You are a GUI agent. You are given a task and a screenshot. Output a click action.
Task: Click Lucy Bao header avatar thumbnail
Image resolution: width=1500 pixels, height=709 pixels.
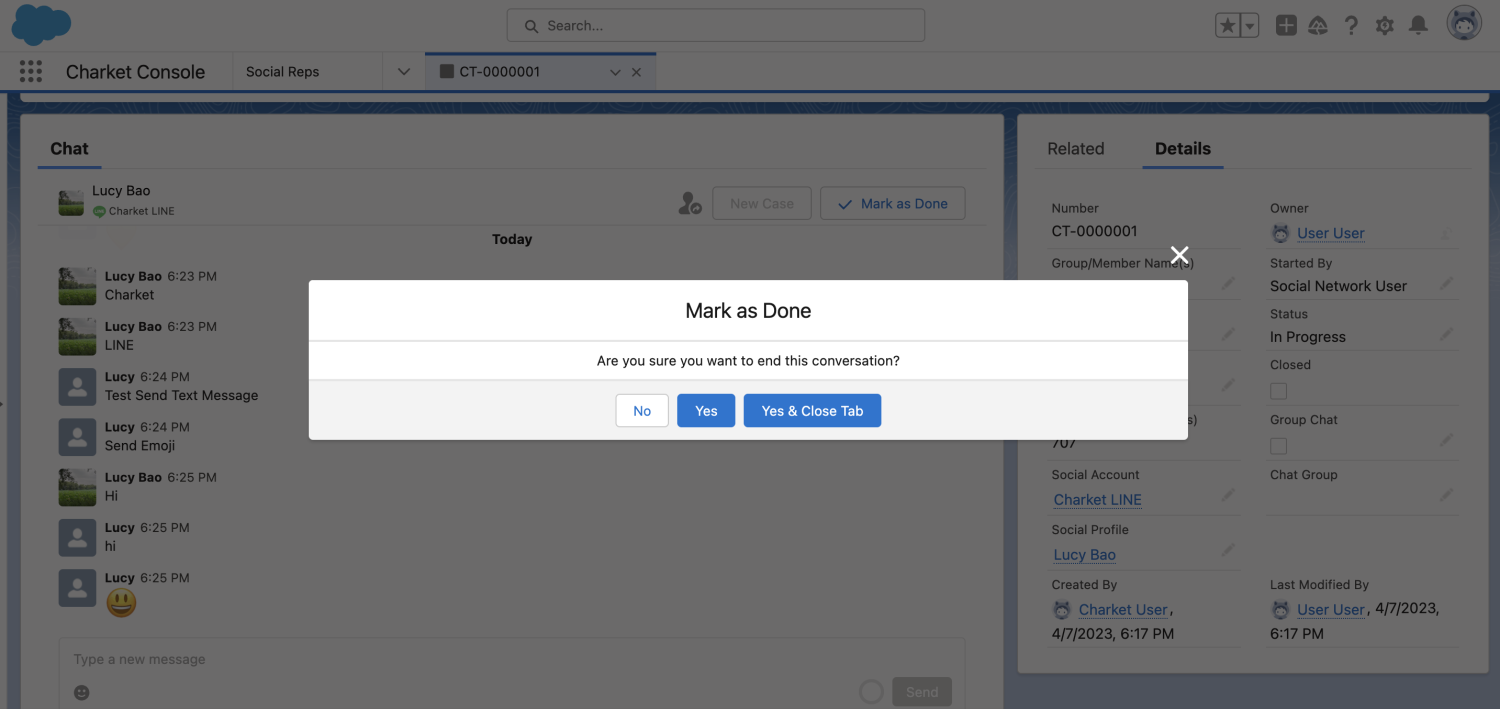(71, 202)
